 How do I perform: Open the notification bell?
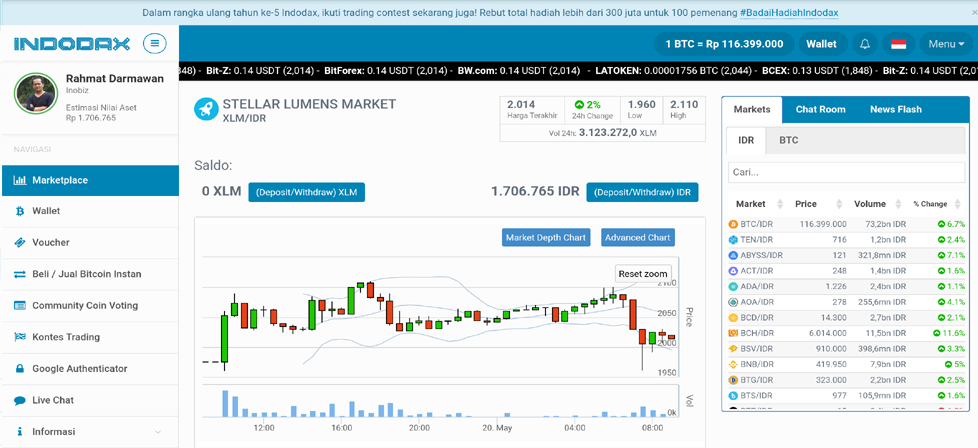864,44
